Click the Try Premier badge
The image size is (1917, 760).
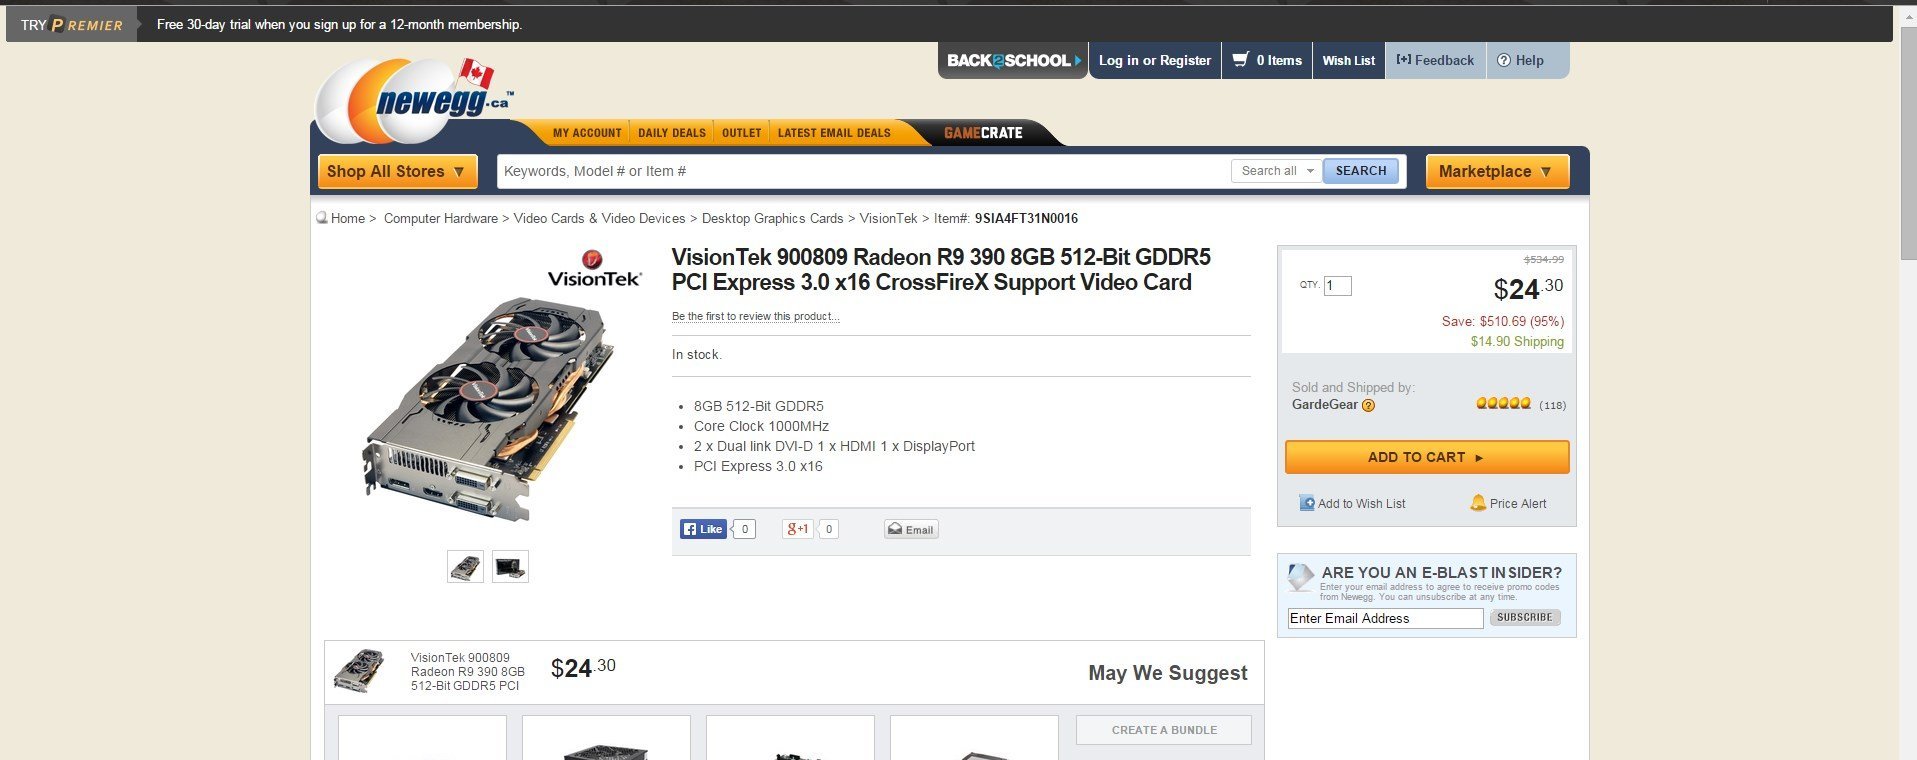(x=72, y=24)
